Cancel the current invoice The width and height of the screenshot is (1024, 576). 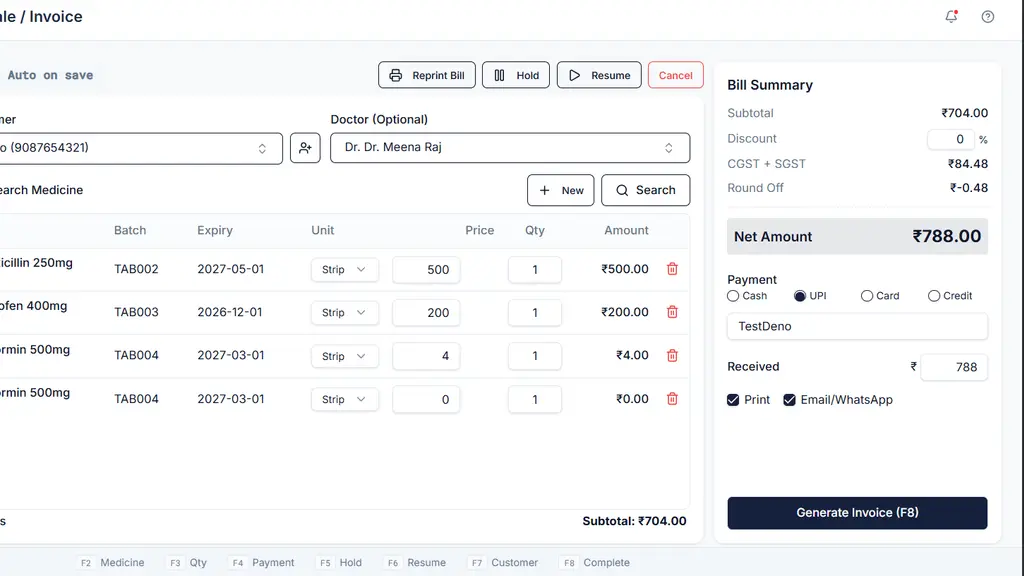click(675, 75)
